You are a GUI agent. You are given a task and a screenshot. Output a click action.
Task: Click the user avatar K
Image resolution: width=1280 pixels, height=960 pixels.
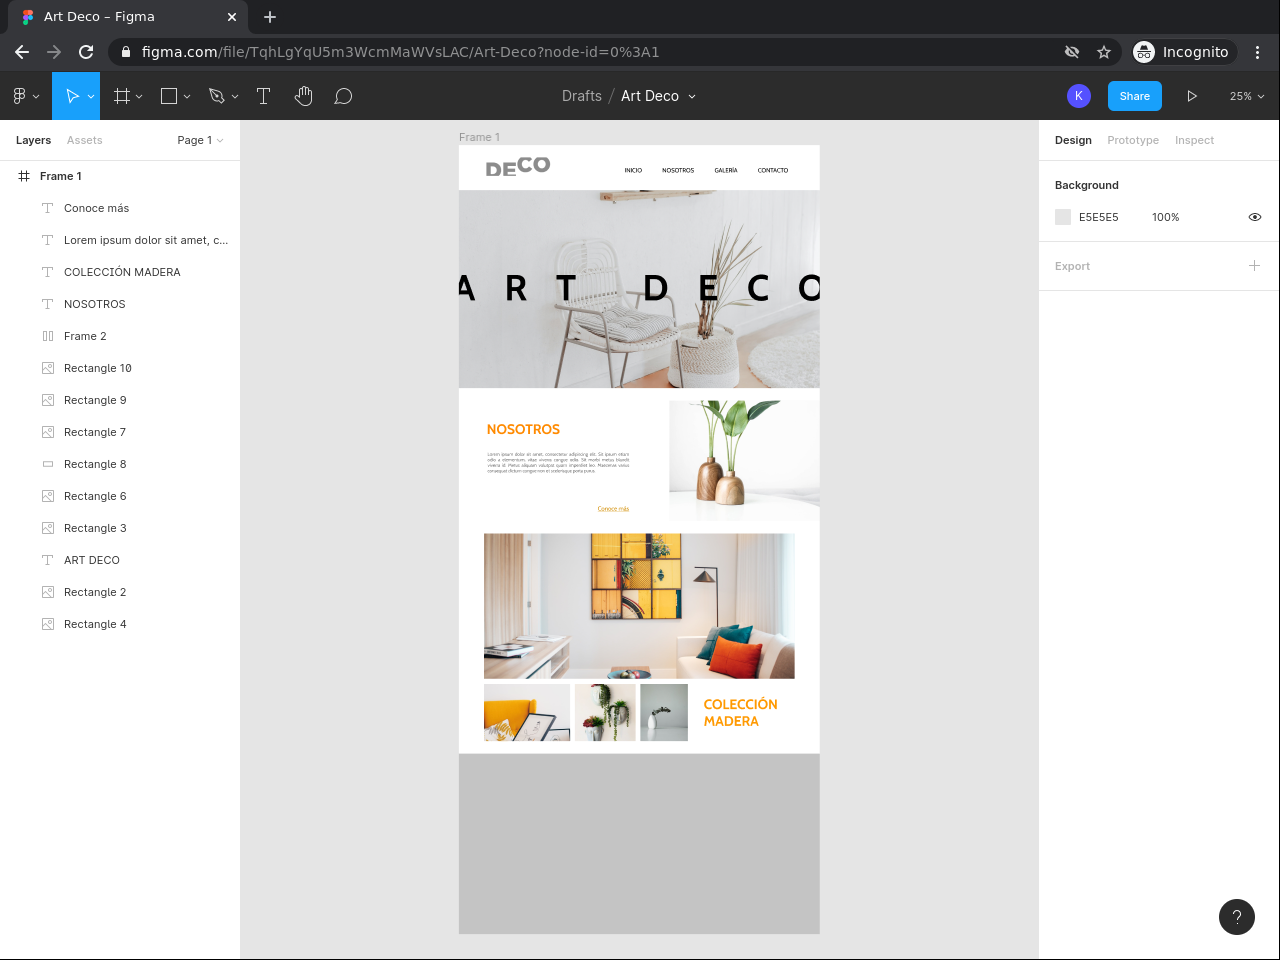click(1078, 96)
